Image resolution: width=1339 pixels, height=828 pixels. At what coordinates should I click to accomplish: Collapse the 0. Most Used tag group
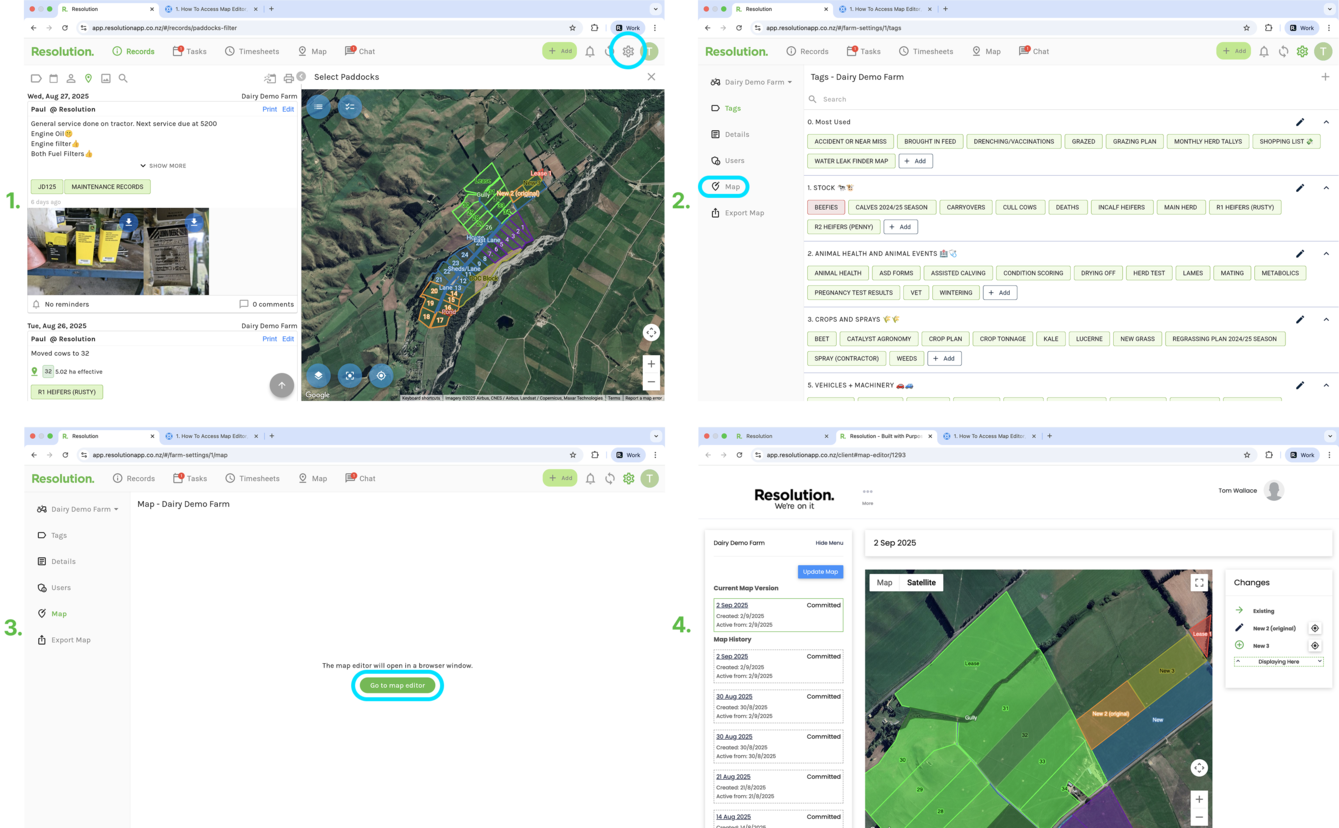coord(1326,122)
